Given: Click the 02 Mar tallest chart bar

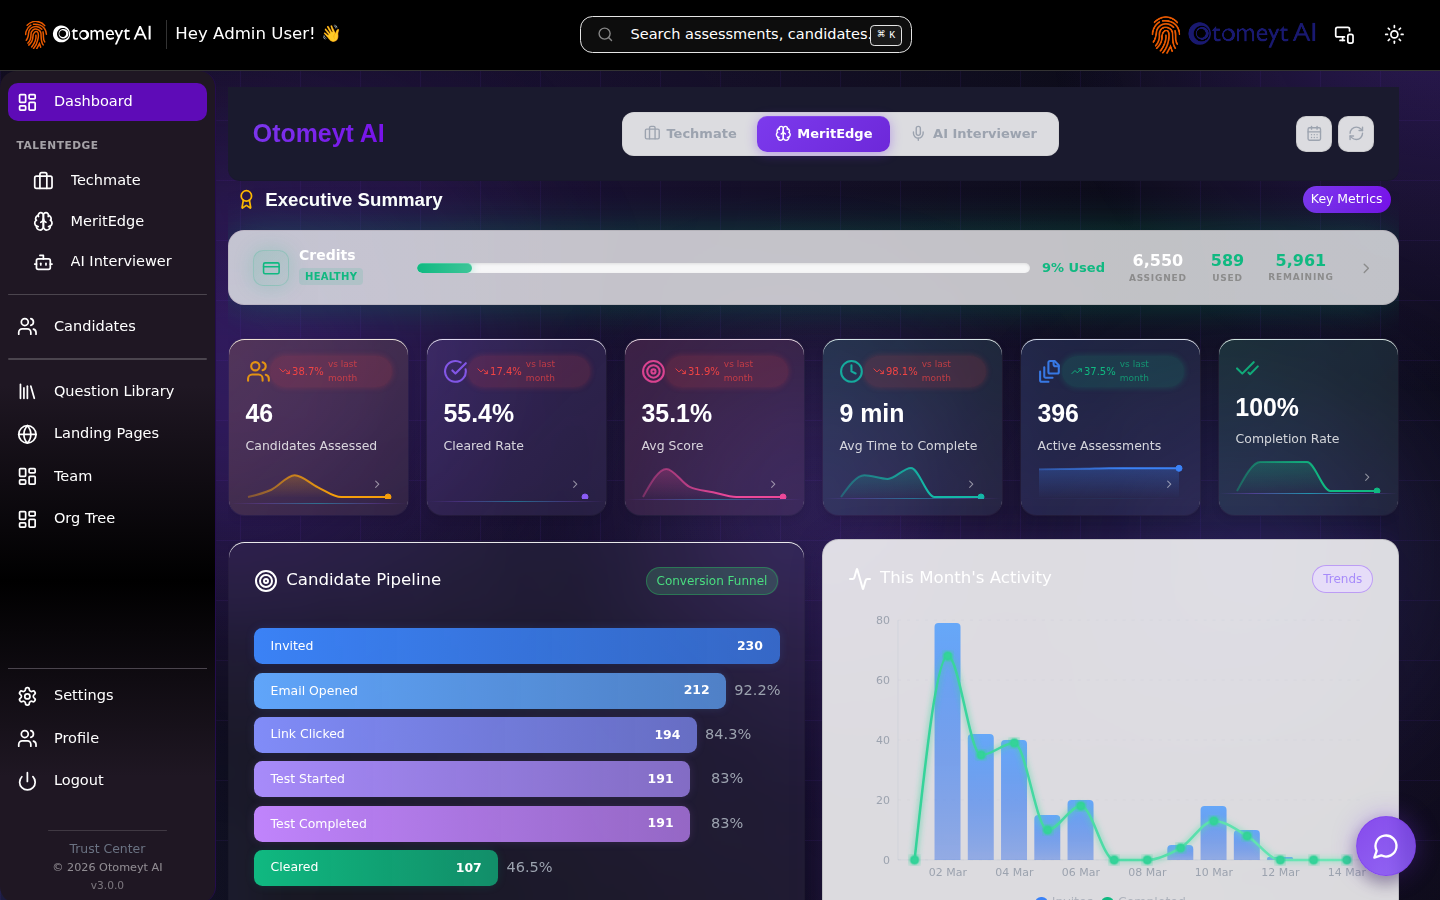Looking at the screenshot, I should (947, 741).
